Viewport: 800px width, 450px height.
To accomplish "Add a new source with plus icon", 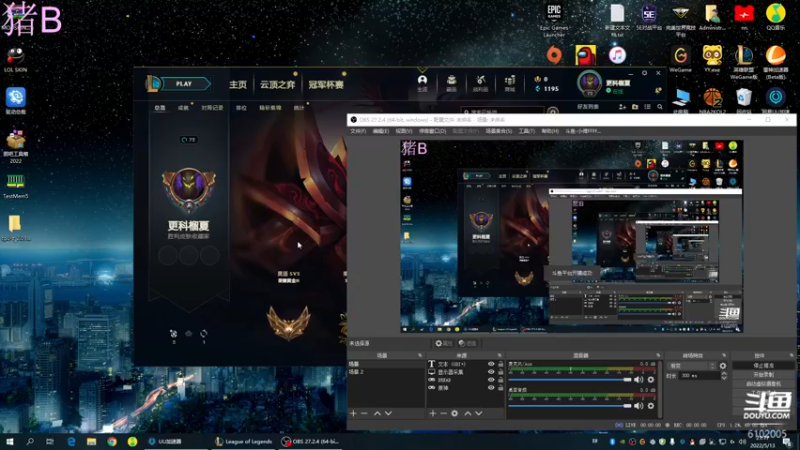I will [433, 413].
